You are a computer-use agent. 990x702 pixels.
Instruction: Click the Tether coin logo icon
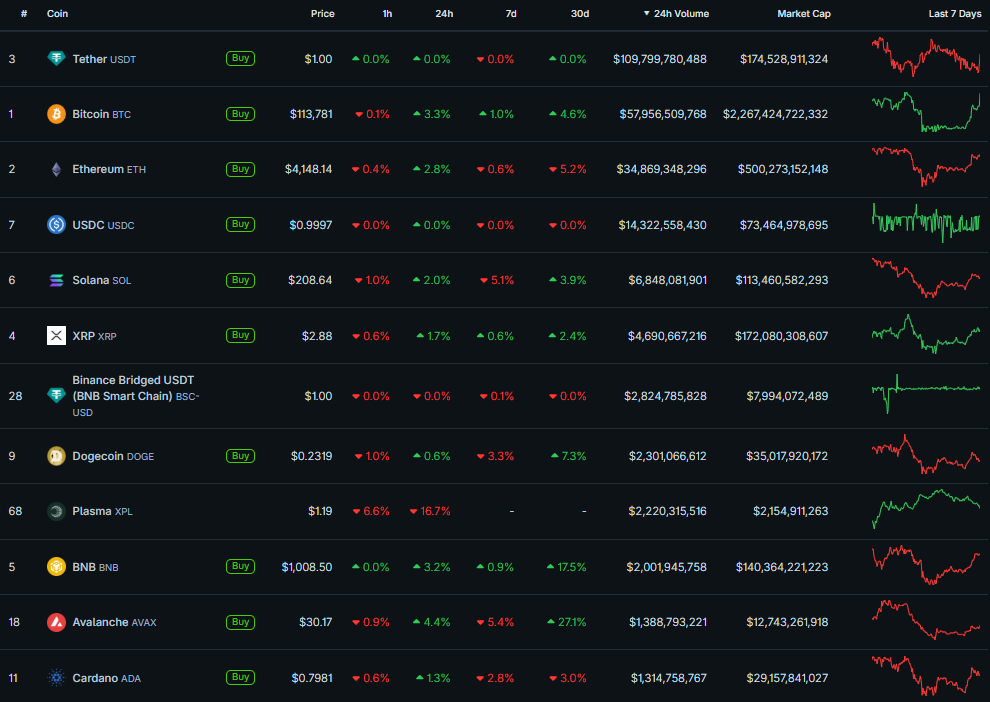click(56, 59)
